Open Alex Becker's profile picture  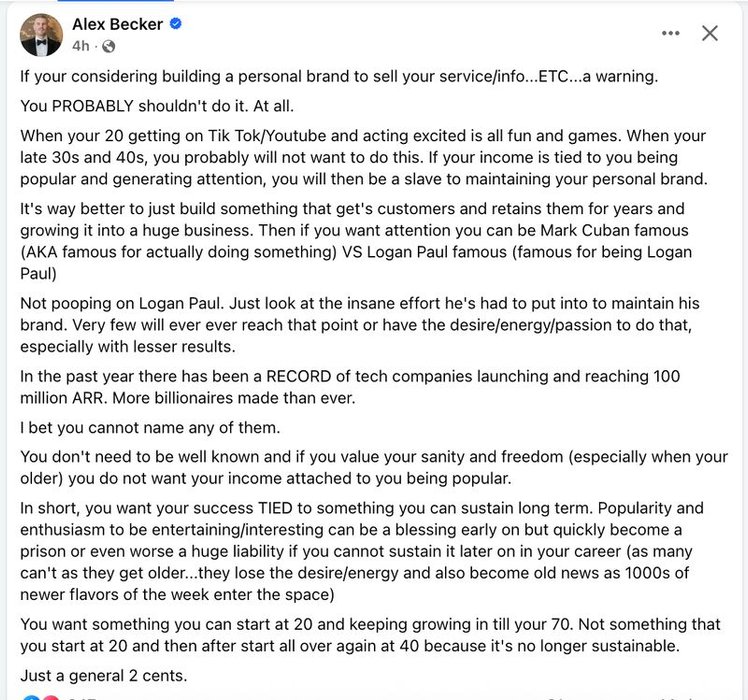[42, 35]
